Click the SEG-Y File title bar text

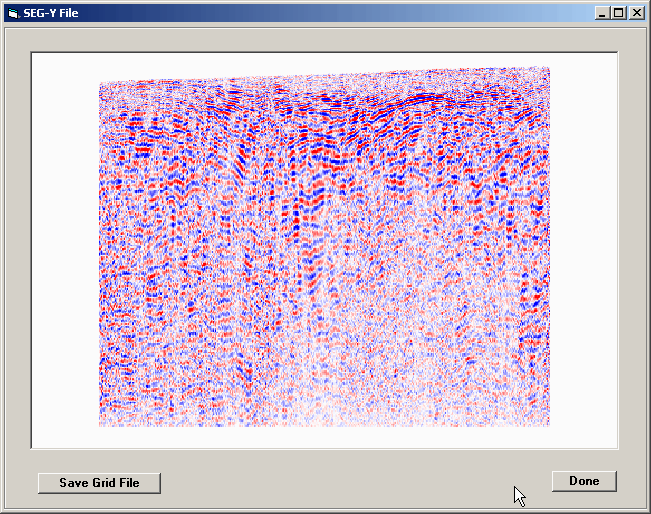(x=51, y=13)
